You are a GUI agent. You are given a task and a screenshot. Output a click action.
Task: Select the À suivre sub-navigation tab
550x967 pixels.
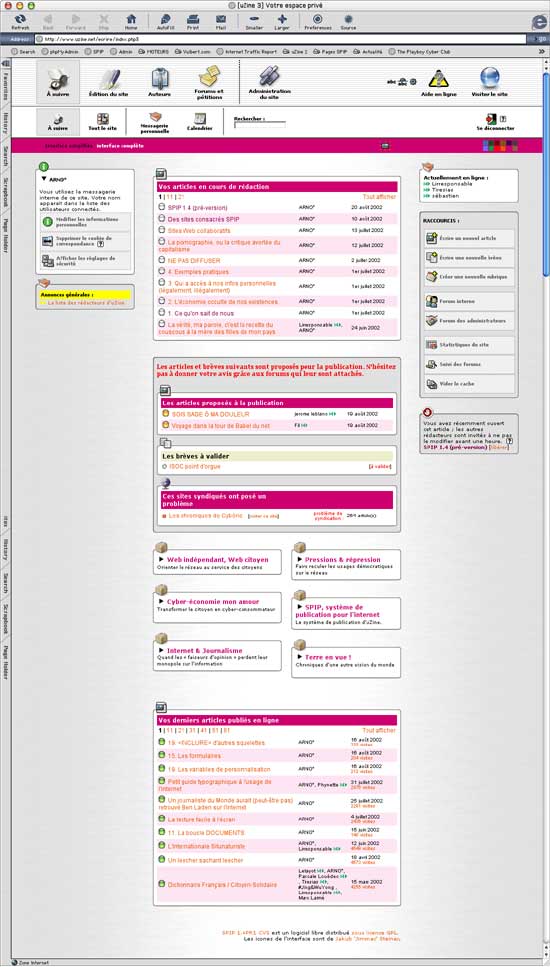[58, 122]
